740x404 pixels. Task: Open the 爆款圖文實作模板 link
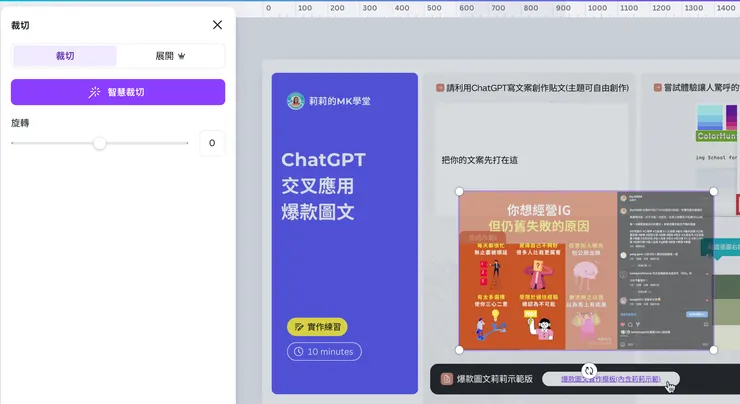pyautogui.click(x=611, y=379)
